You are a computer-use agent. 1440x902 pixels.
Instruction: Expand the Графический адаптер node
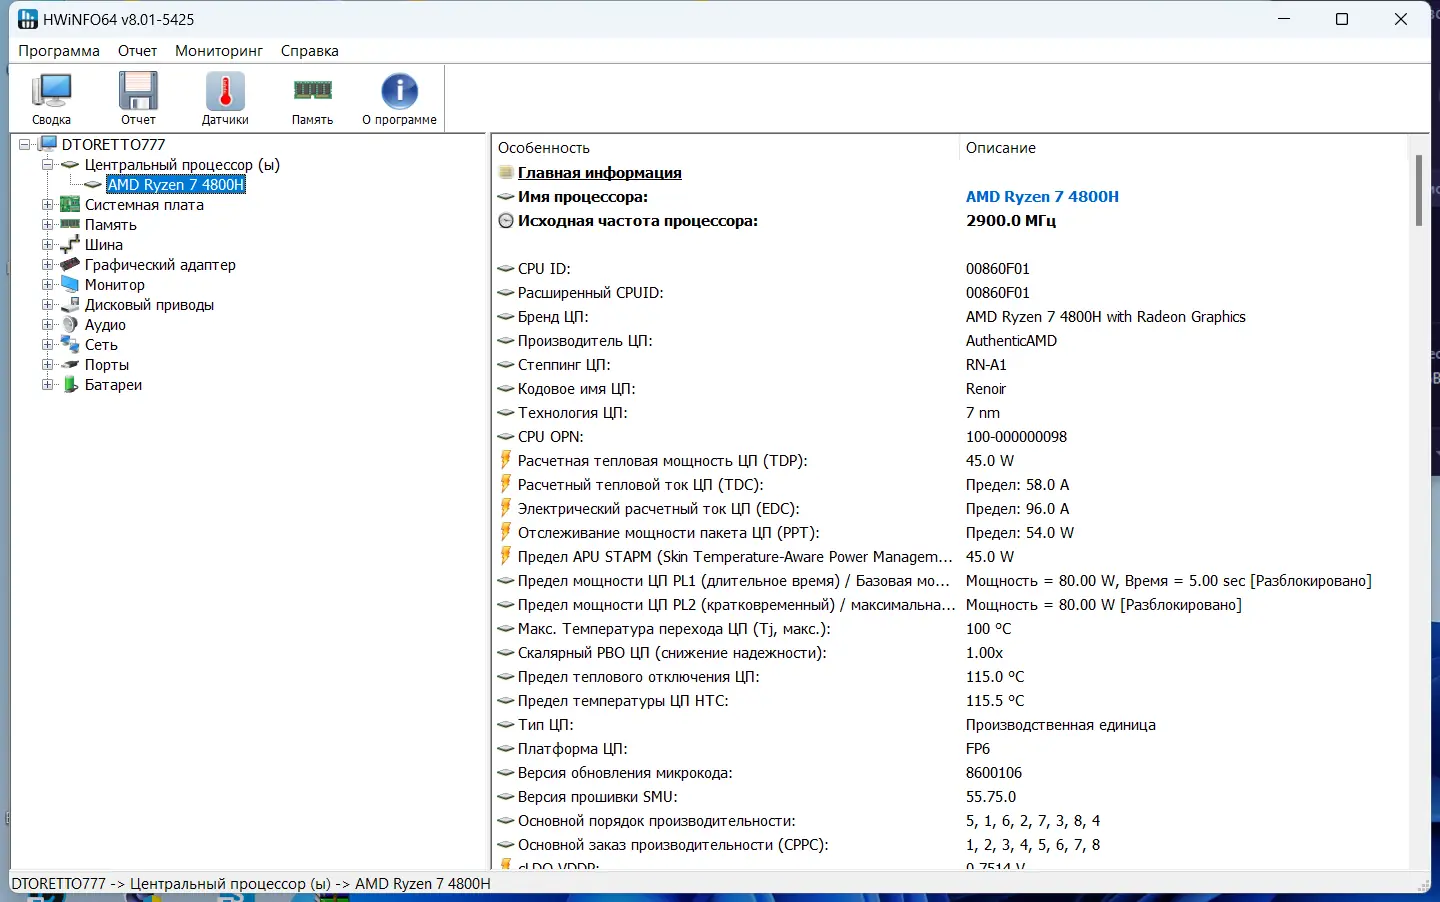(47, 264)
